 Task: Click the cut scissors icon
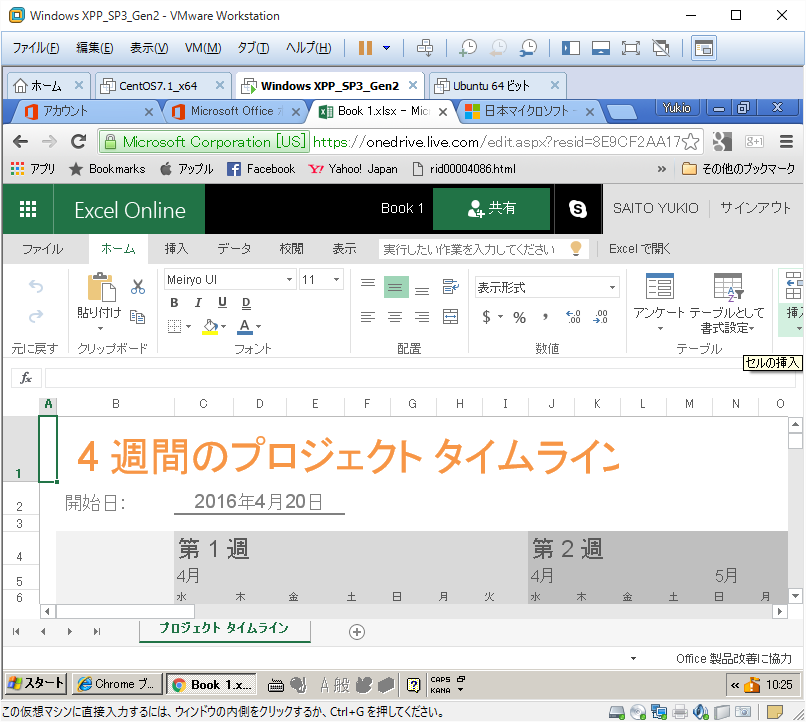[x=138, y=287]
